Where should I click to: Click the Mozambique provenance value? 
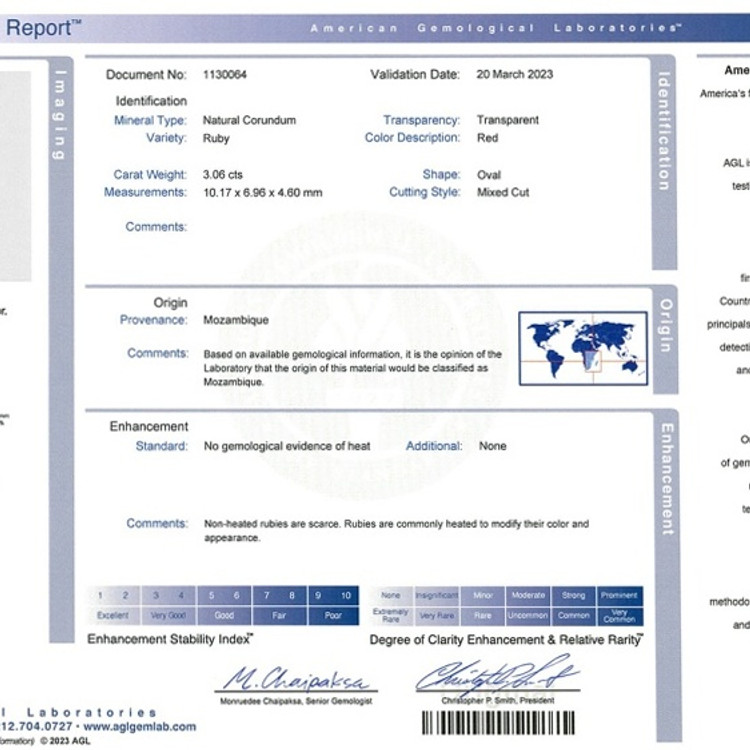coord(236,320)
